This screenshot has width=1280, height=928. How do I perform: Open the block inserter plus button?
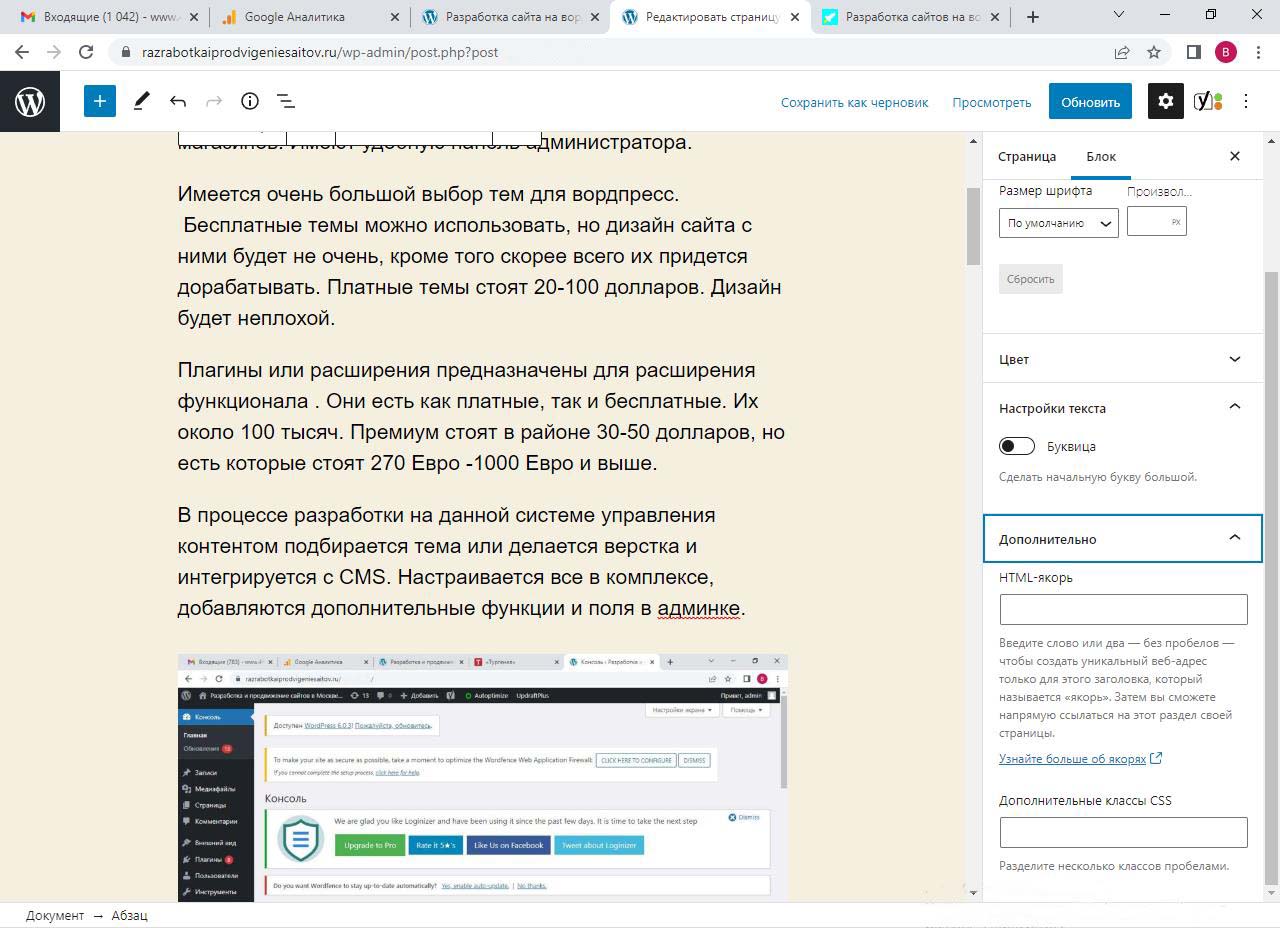100,101
